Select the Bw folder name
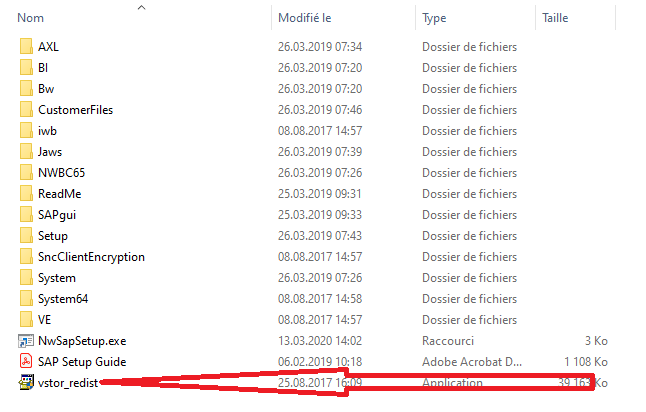Screen dimensions: 646x412 [46, 89]
